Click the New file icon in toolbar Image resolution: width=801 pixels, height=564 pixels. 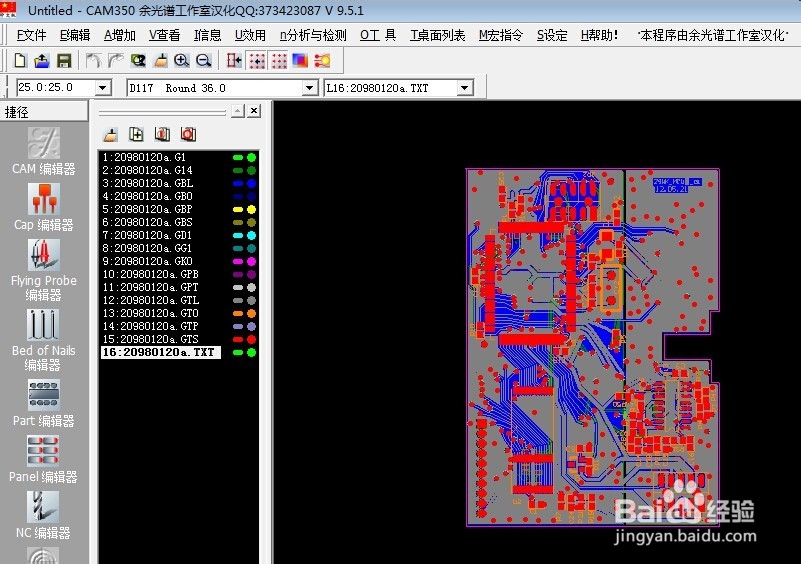19,61
